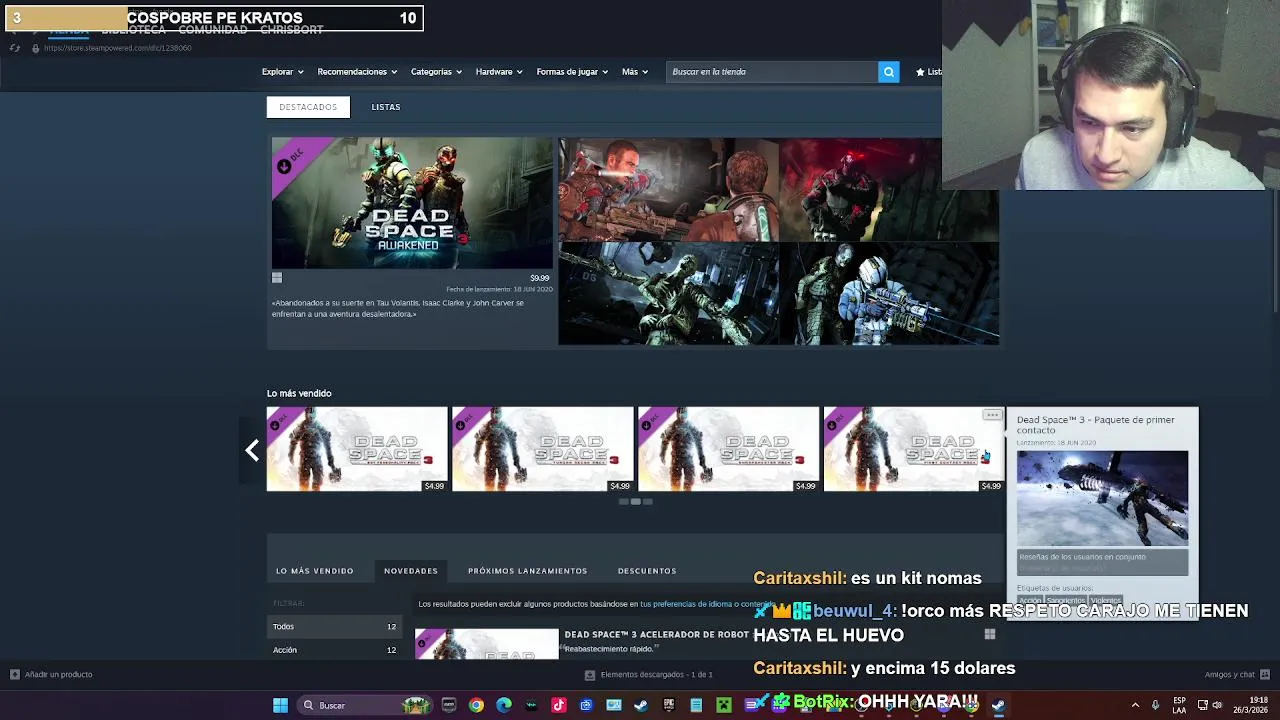Open Microsoft Edge from the taskbar
Viewport: 1280px width, 720px height.
click(x=504, y=705)
